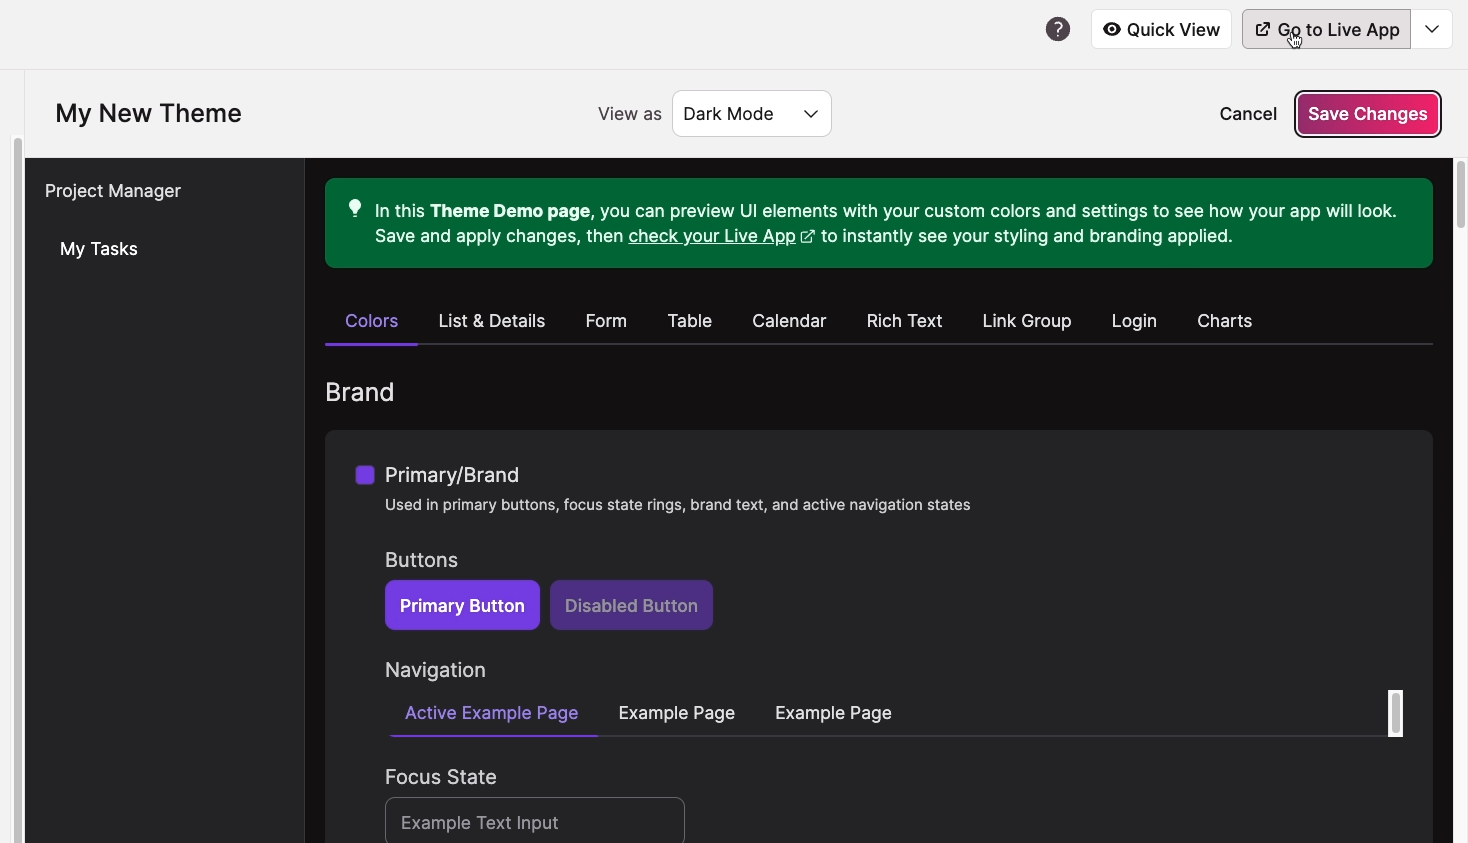This screenshot has height=843, width=1468.
Task: Go to the Link Group tab
Action: (x=1027, y=321)
